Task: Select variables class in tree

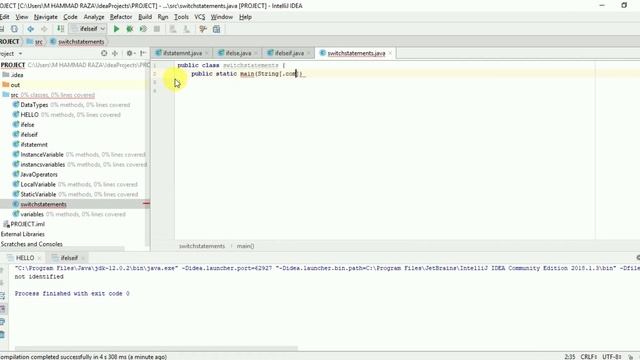Action: 32,214
